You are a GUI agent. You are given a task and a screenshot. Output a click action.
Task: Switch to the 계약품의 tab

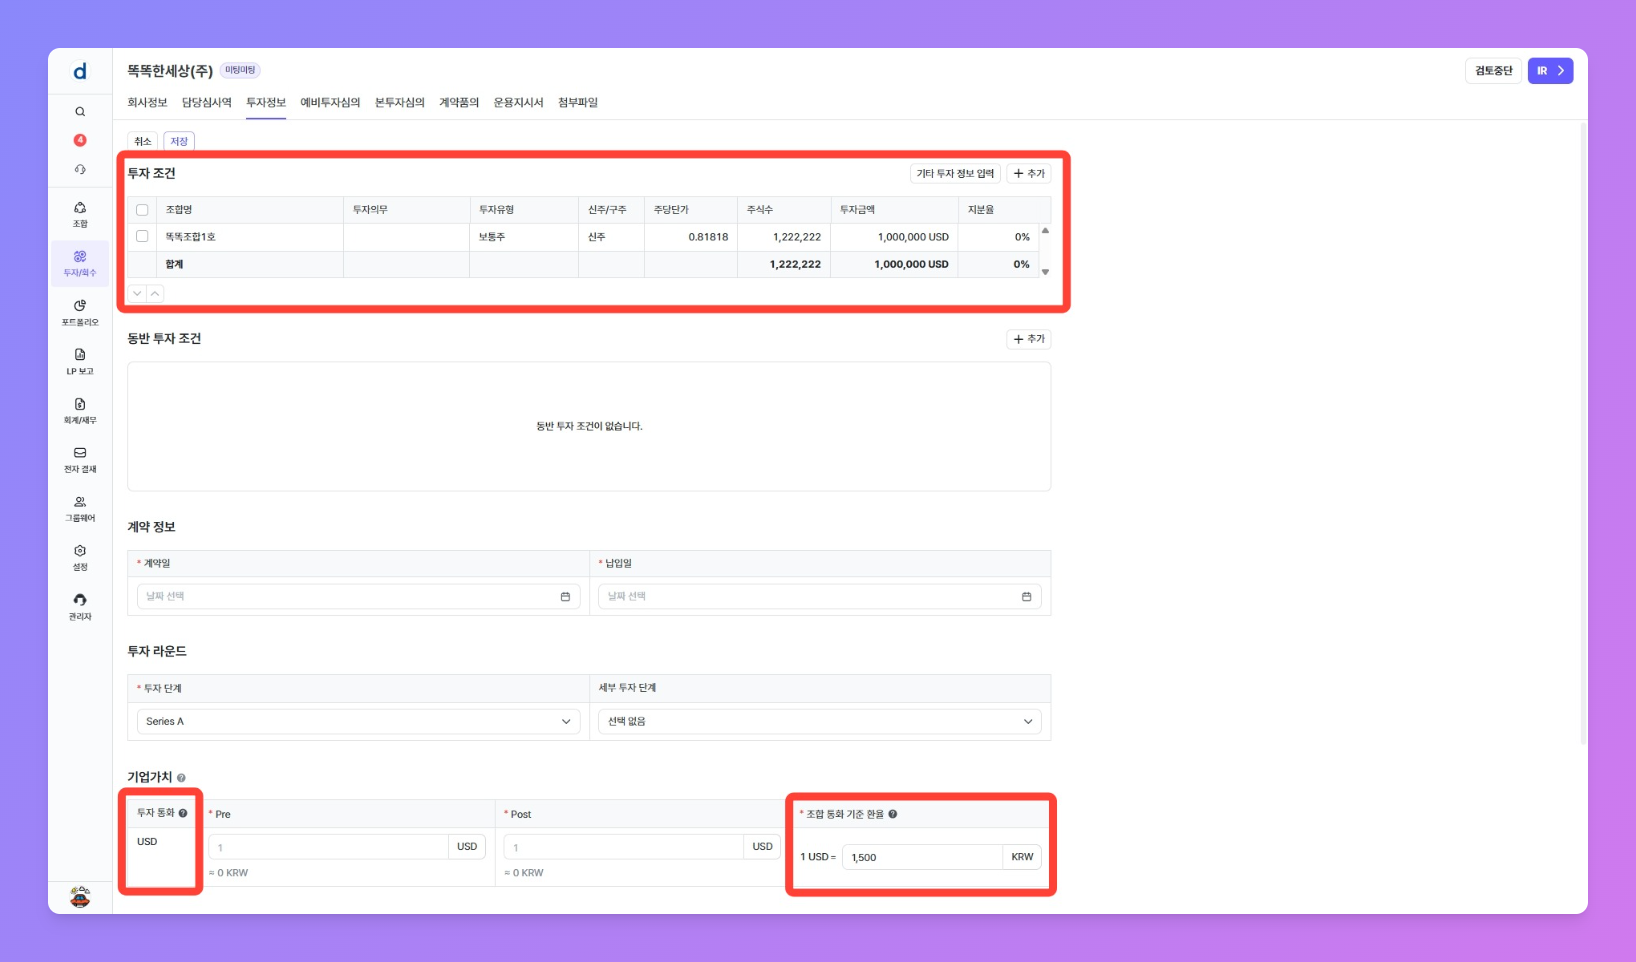459,103
